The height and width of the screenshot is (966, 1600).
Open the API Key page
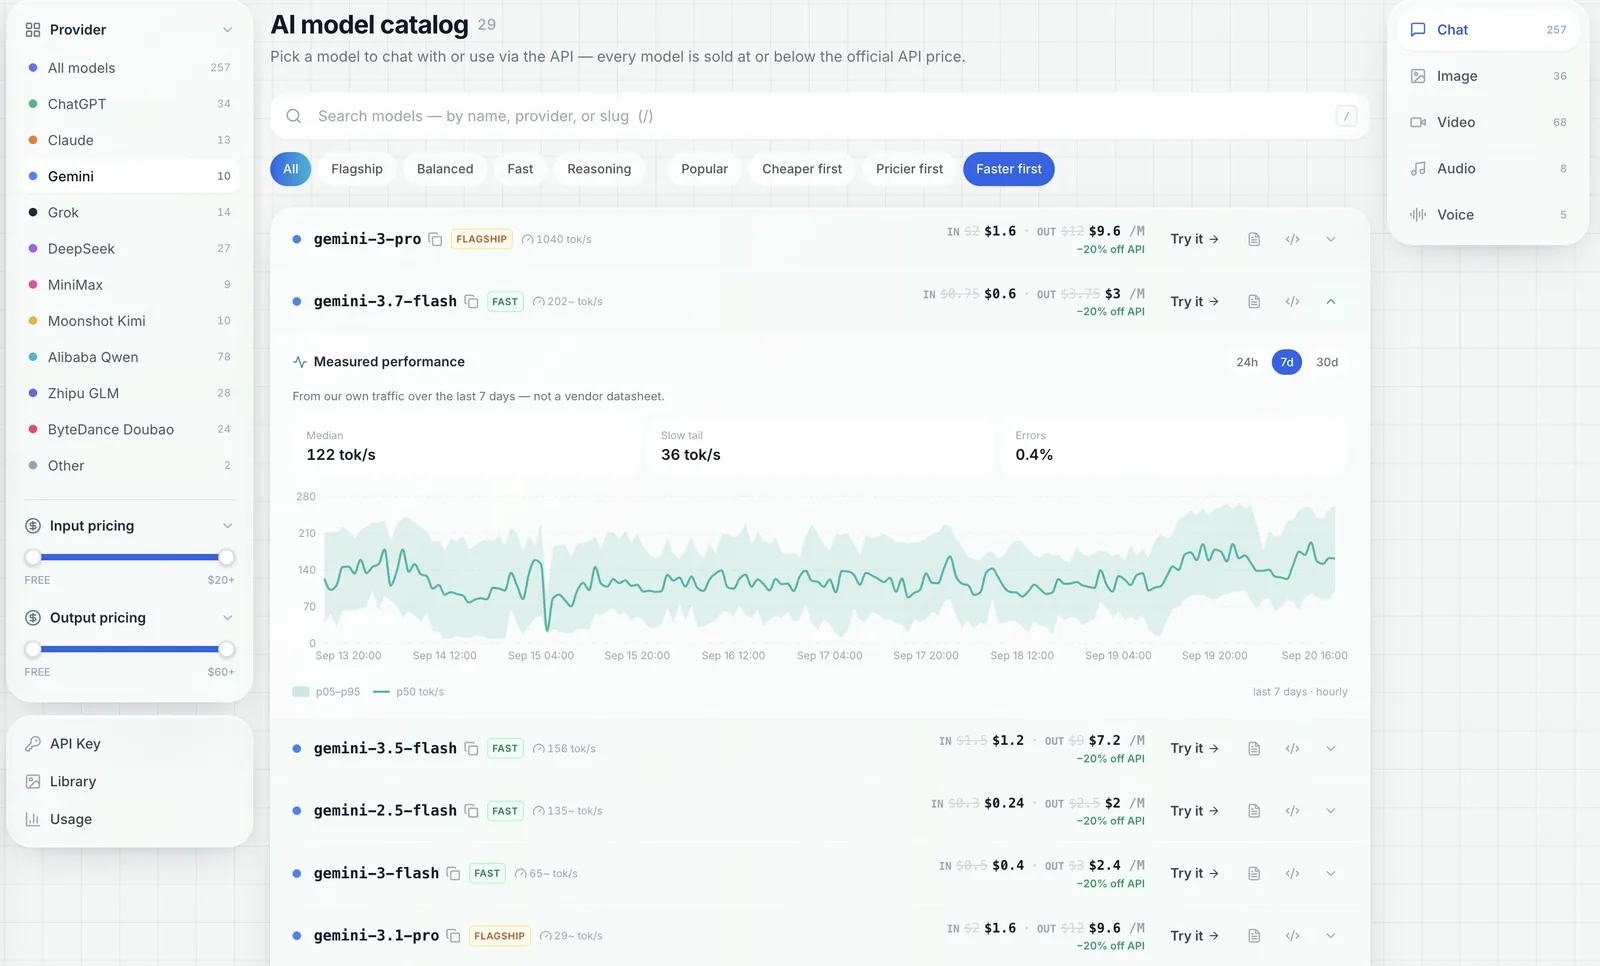coord(130,744)
